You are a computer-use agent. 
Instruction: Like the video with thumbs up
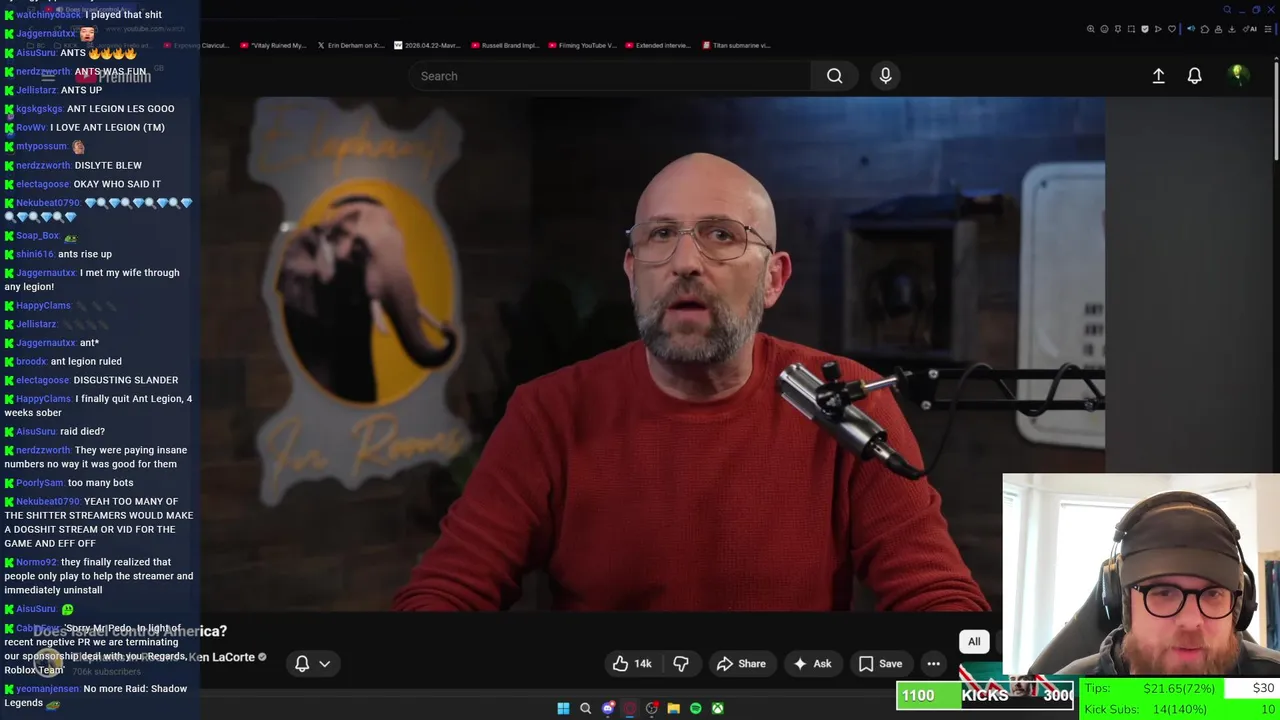(x=632, y=664)
